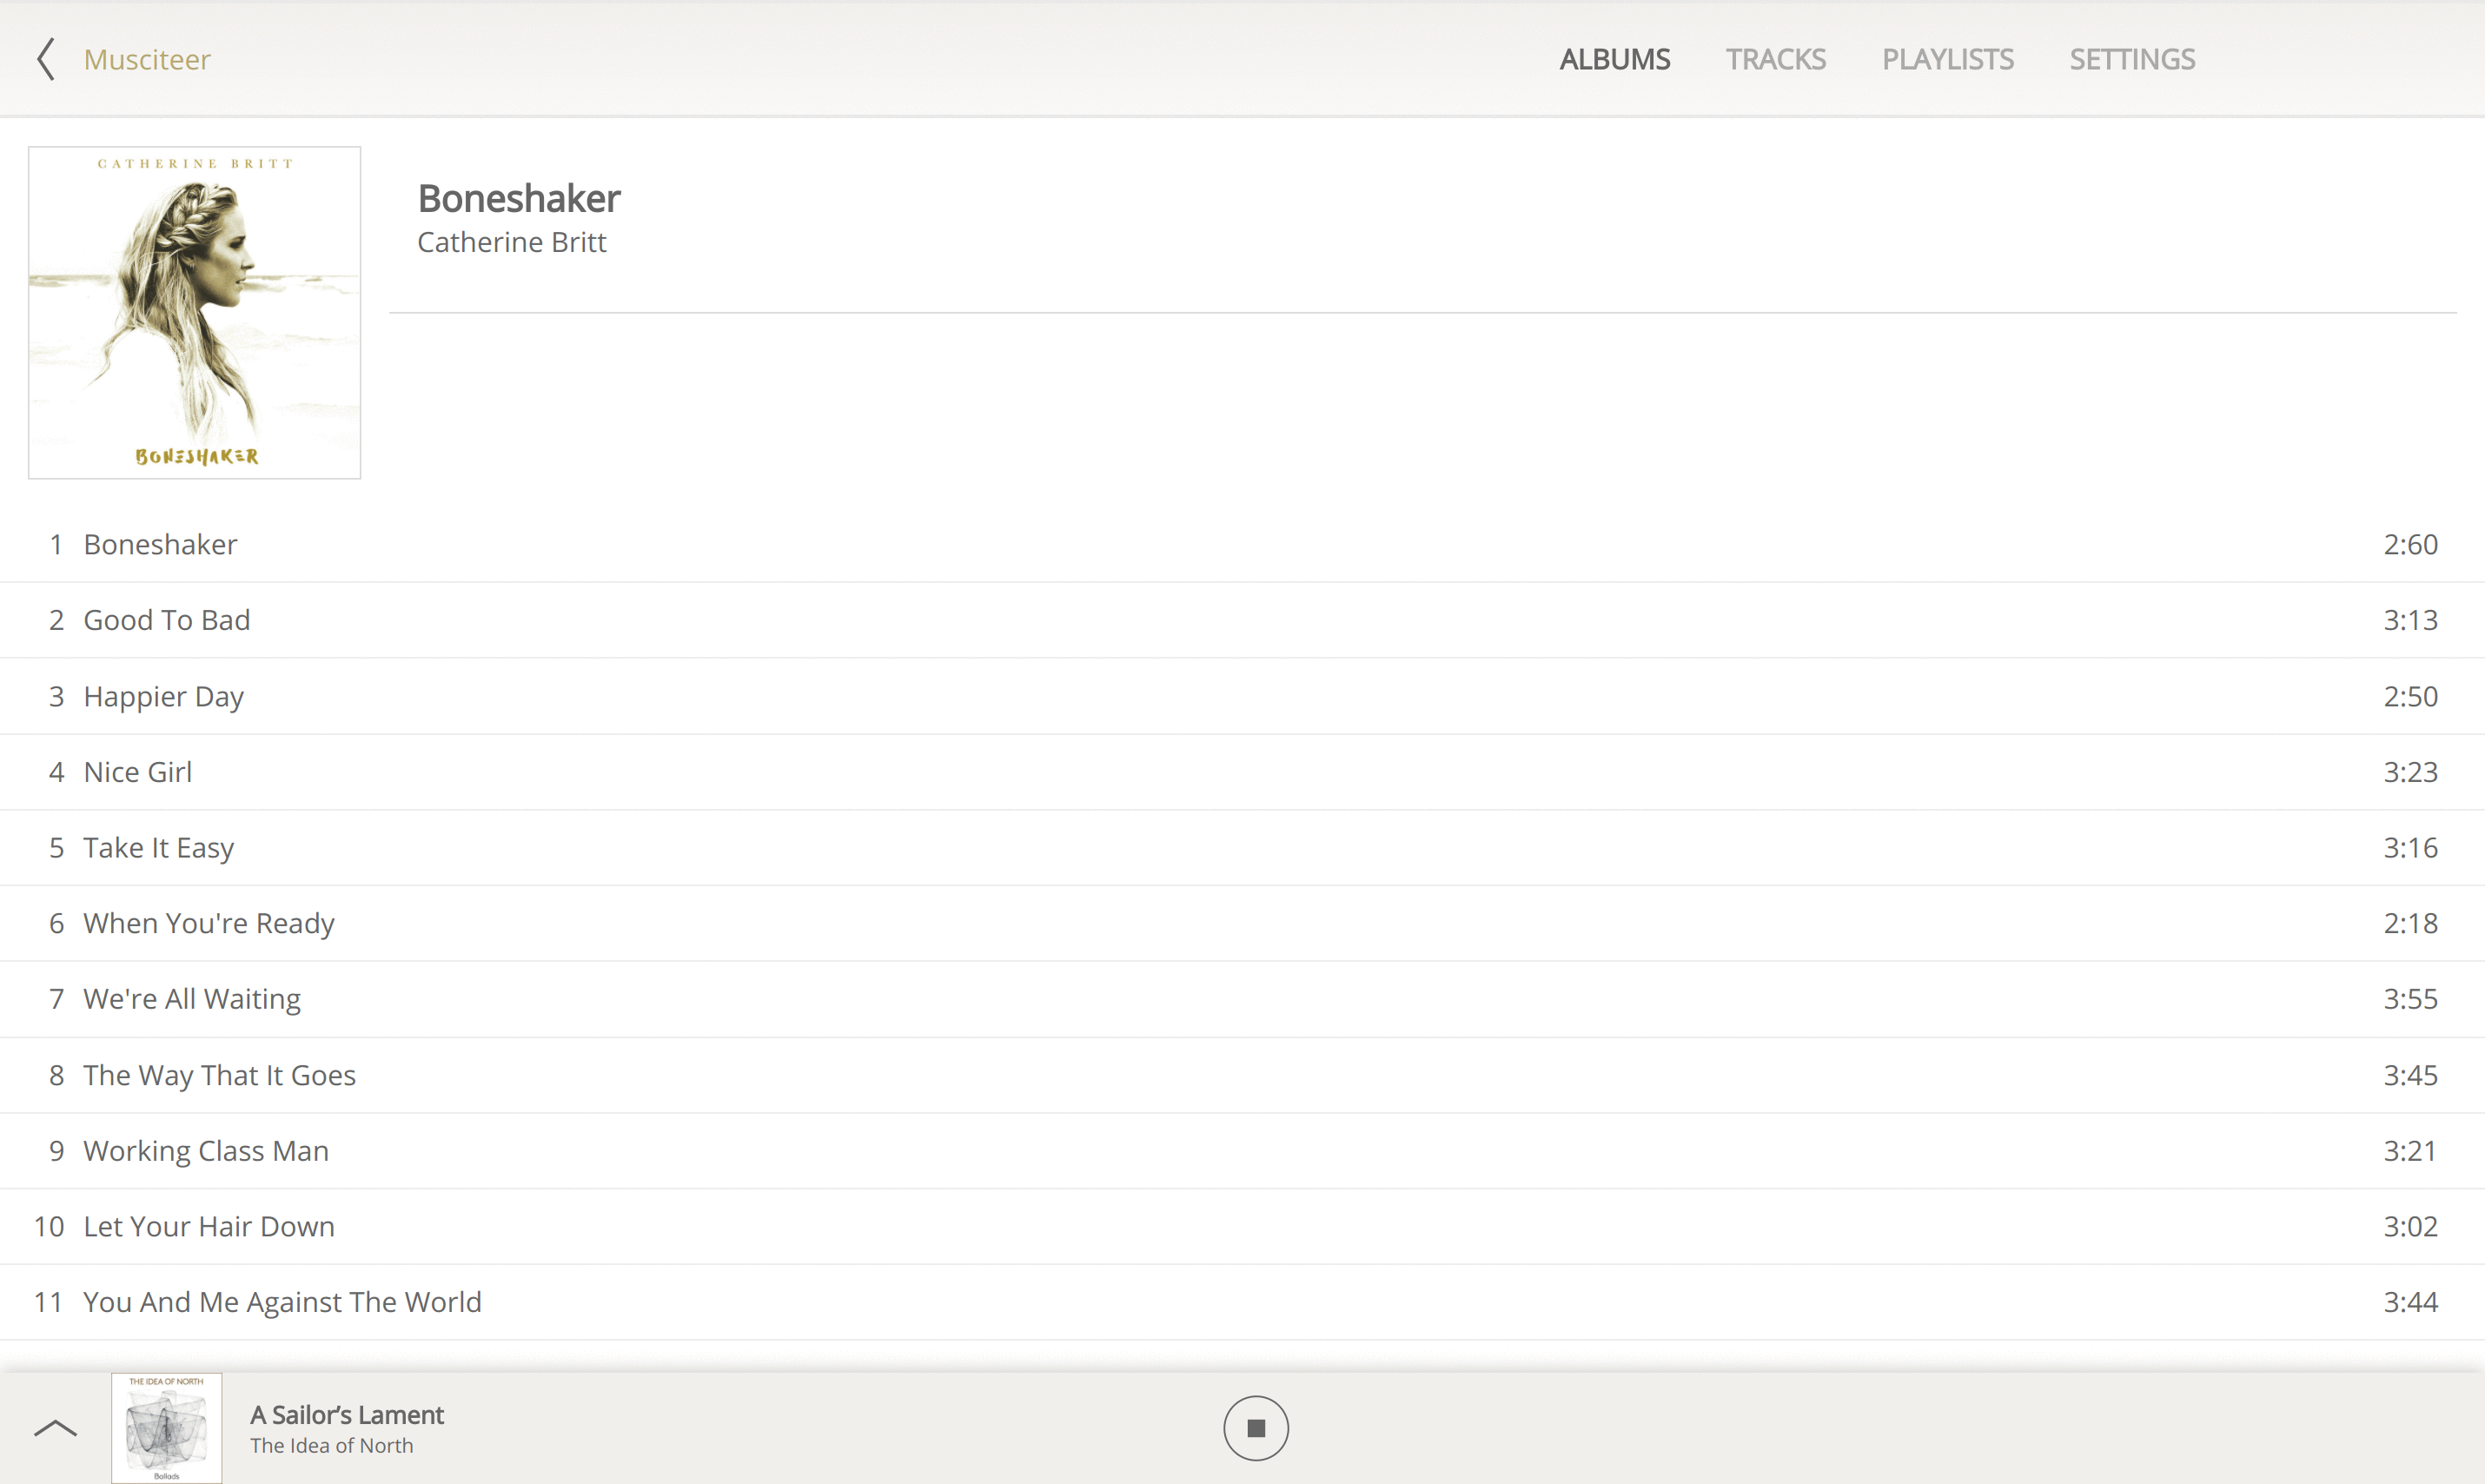Play the track We're All Waiting

[191, 999]
